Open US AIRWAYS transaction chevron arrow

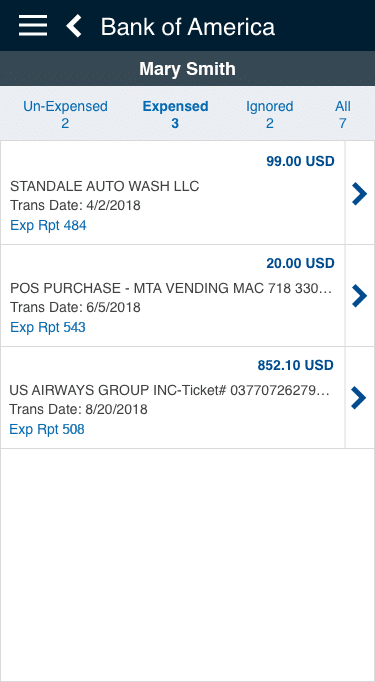click(359, 398)
